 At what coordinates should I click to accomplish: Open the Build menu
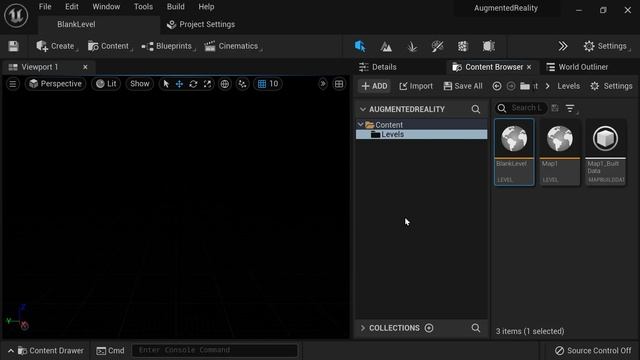pos(176,7)
